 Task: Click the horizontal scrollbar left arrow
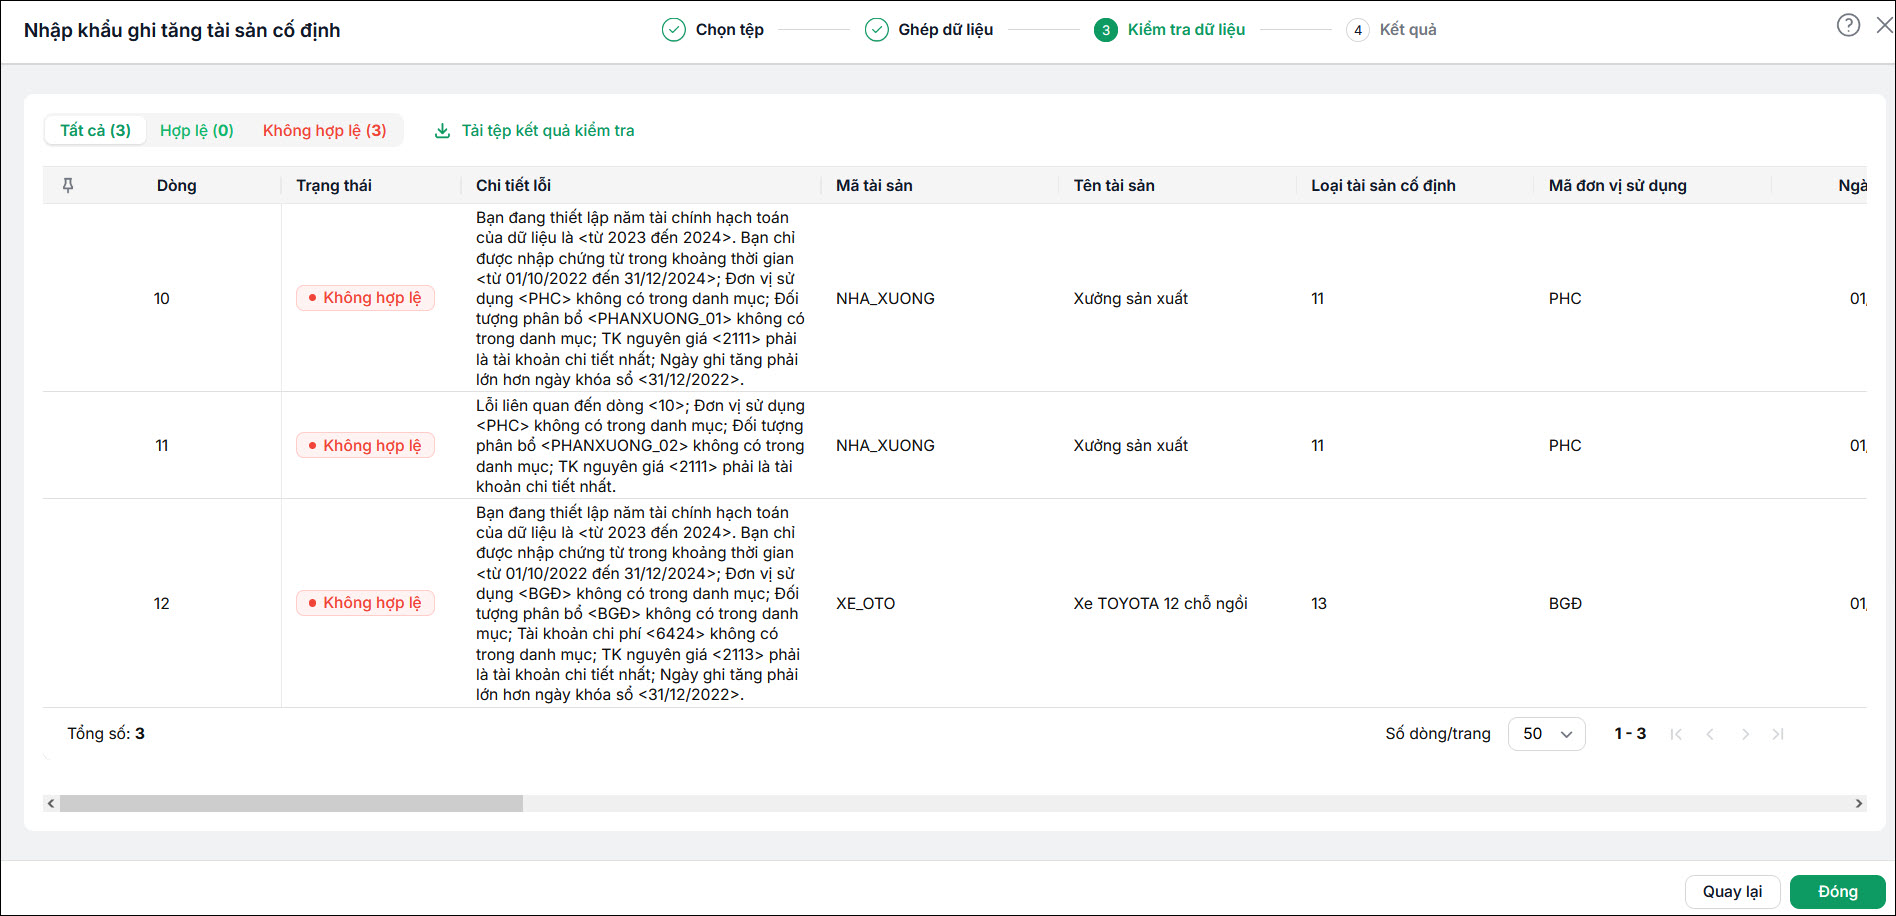coord(51,803)
